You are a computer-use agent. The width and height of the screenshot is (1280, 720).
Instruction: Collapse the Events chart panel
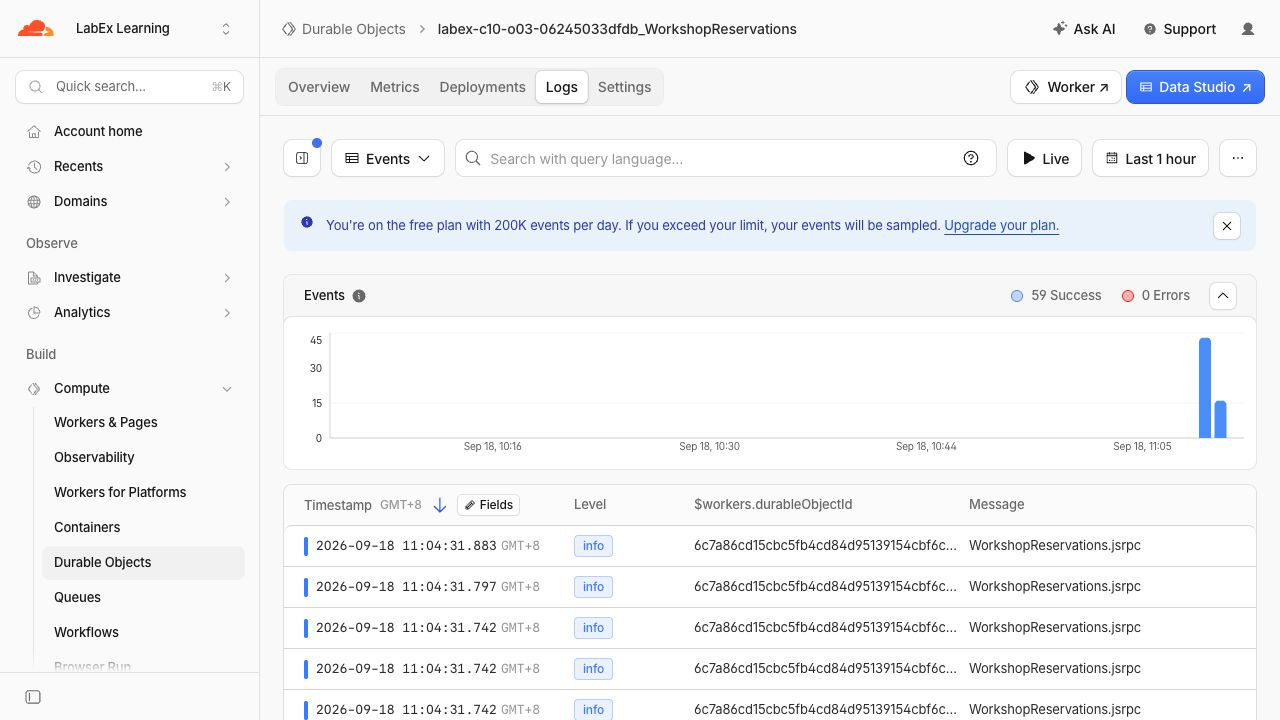point(1223,296)
